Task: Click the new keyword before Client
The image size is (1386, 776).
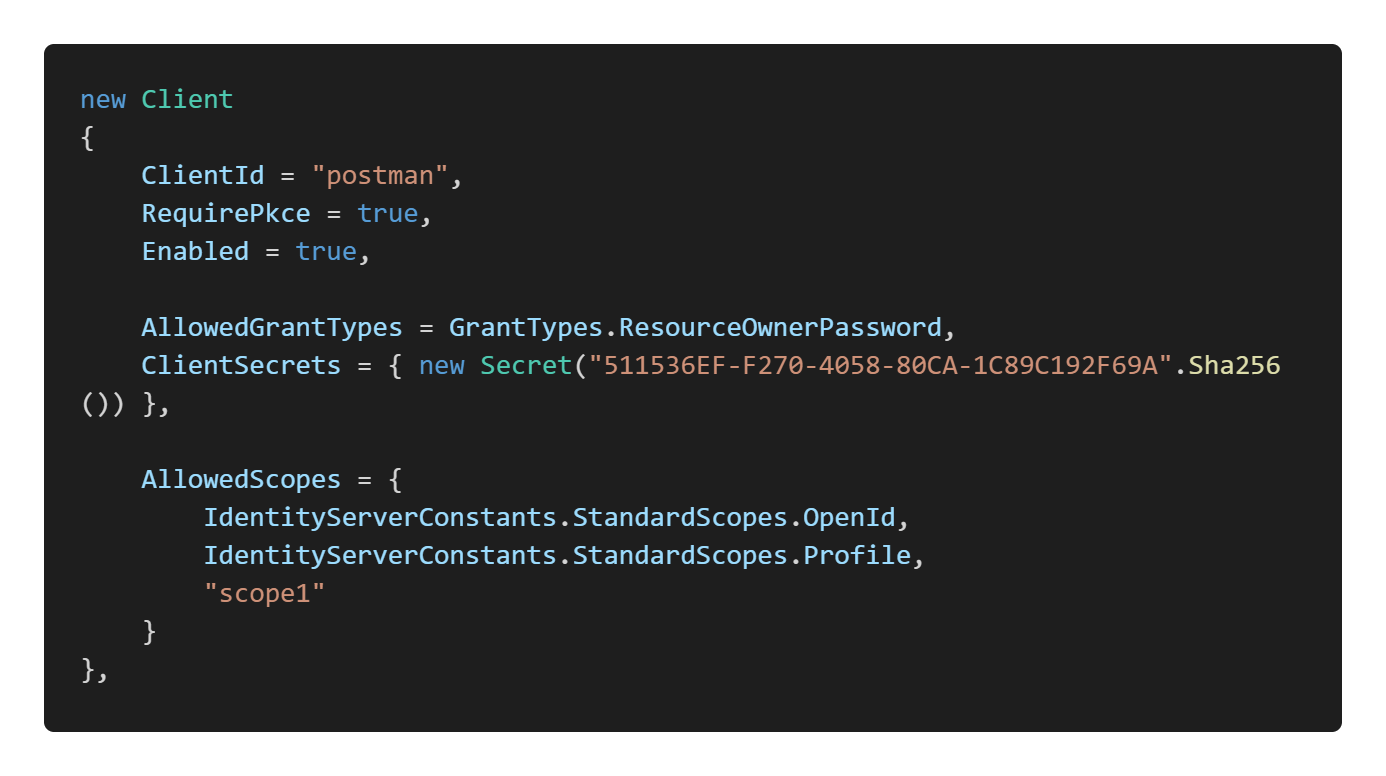Action: click(103, 99)
